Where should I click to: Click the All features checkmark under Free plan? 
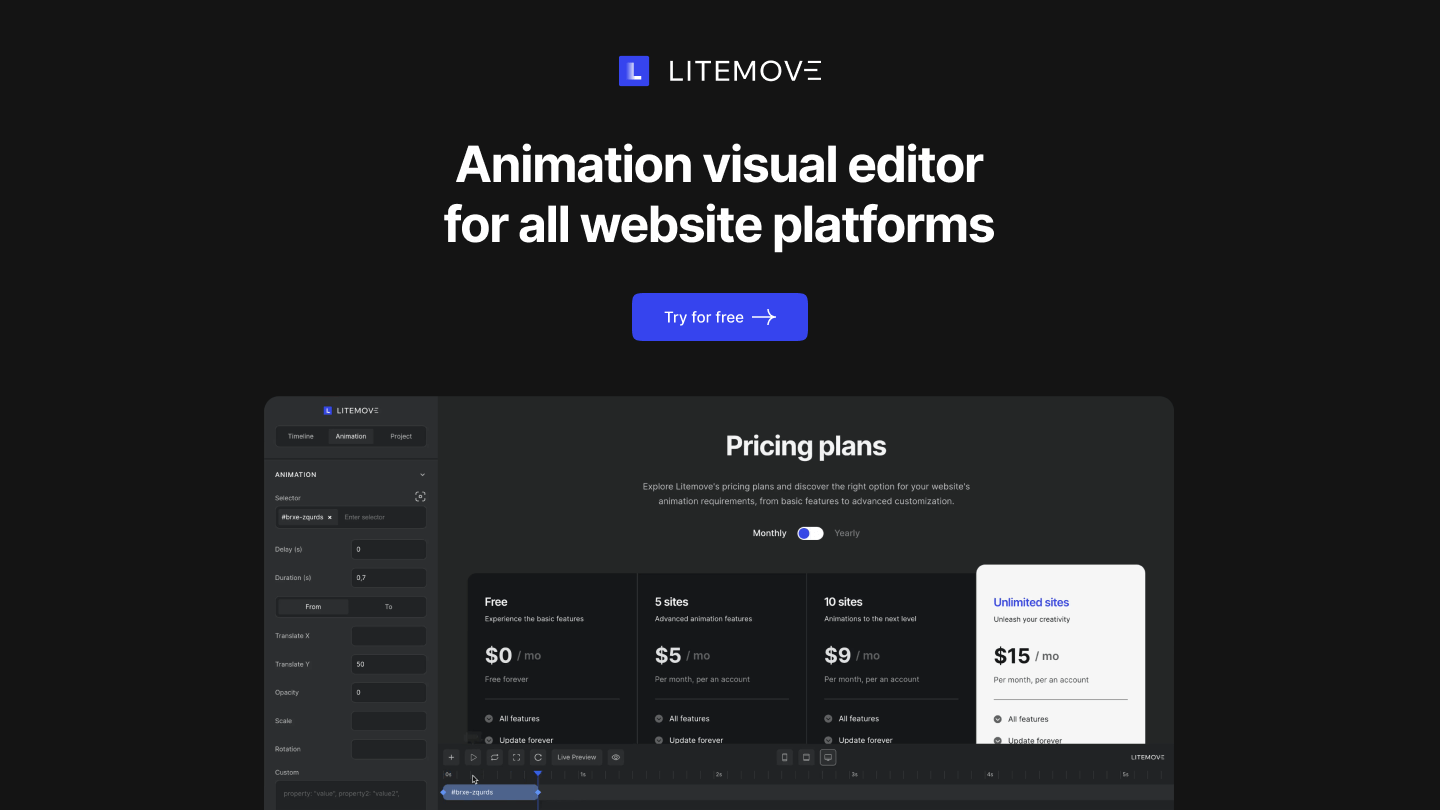489,718
